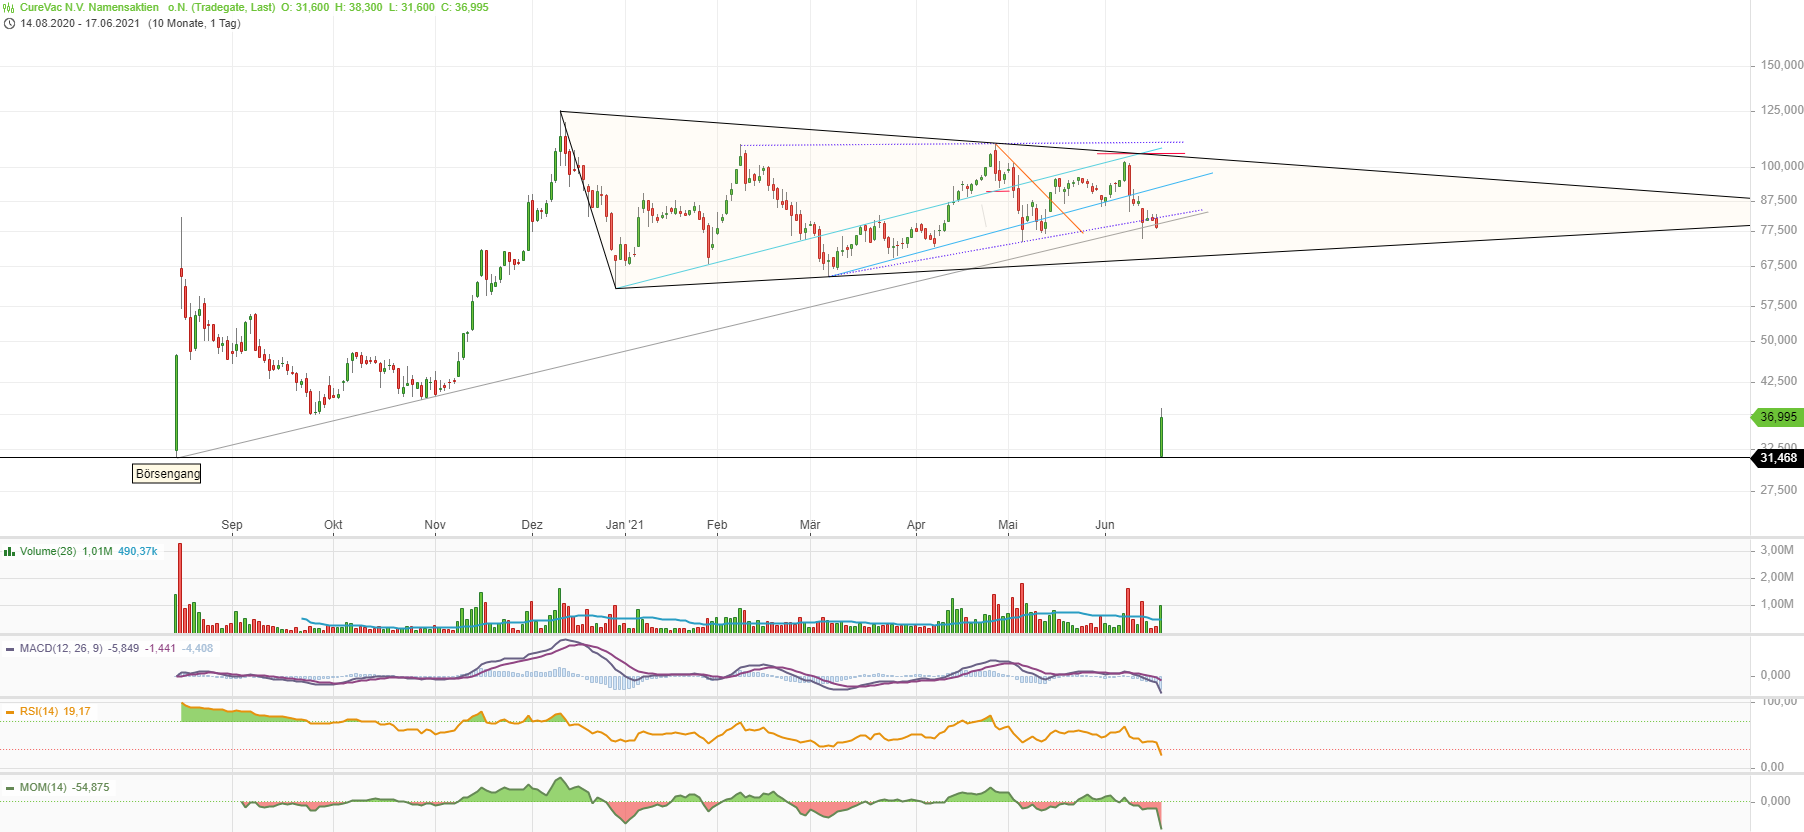
Task: Click the Mär month label on time axis
Action: point(810,525)
